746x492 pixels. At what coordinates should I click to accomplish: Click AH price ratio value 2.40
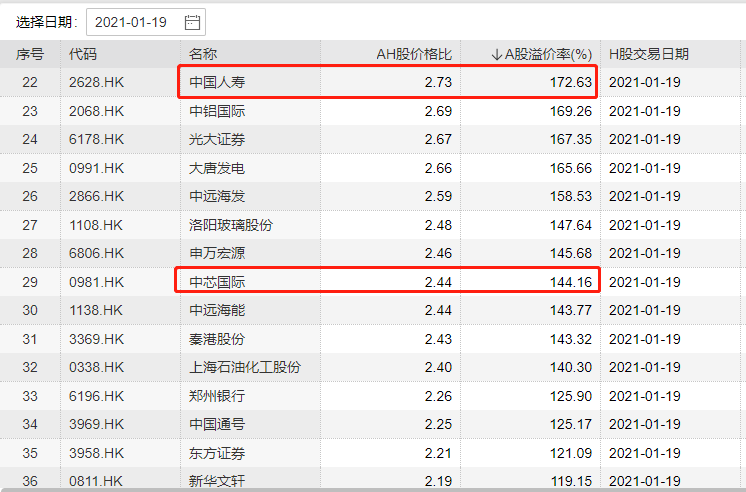[438, 367]
